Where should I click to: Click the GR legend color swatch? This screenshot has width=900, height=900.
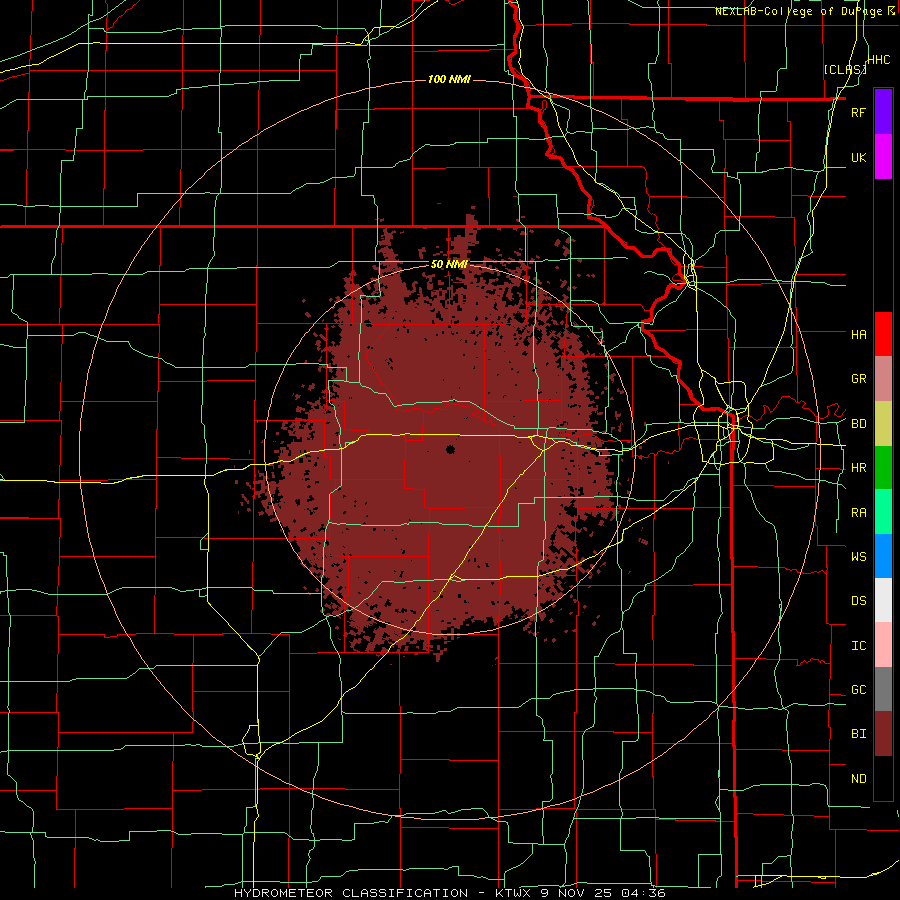883,379
